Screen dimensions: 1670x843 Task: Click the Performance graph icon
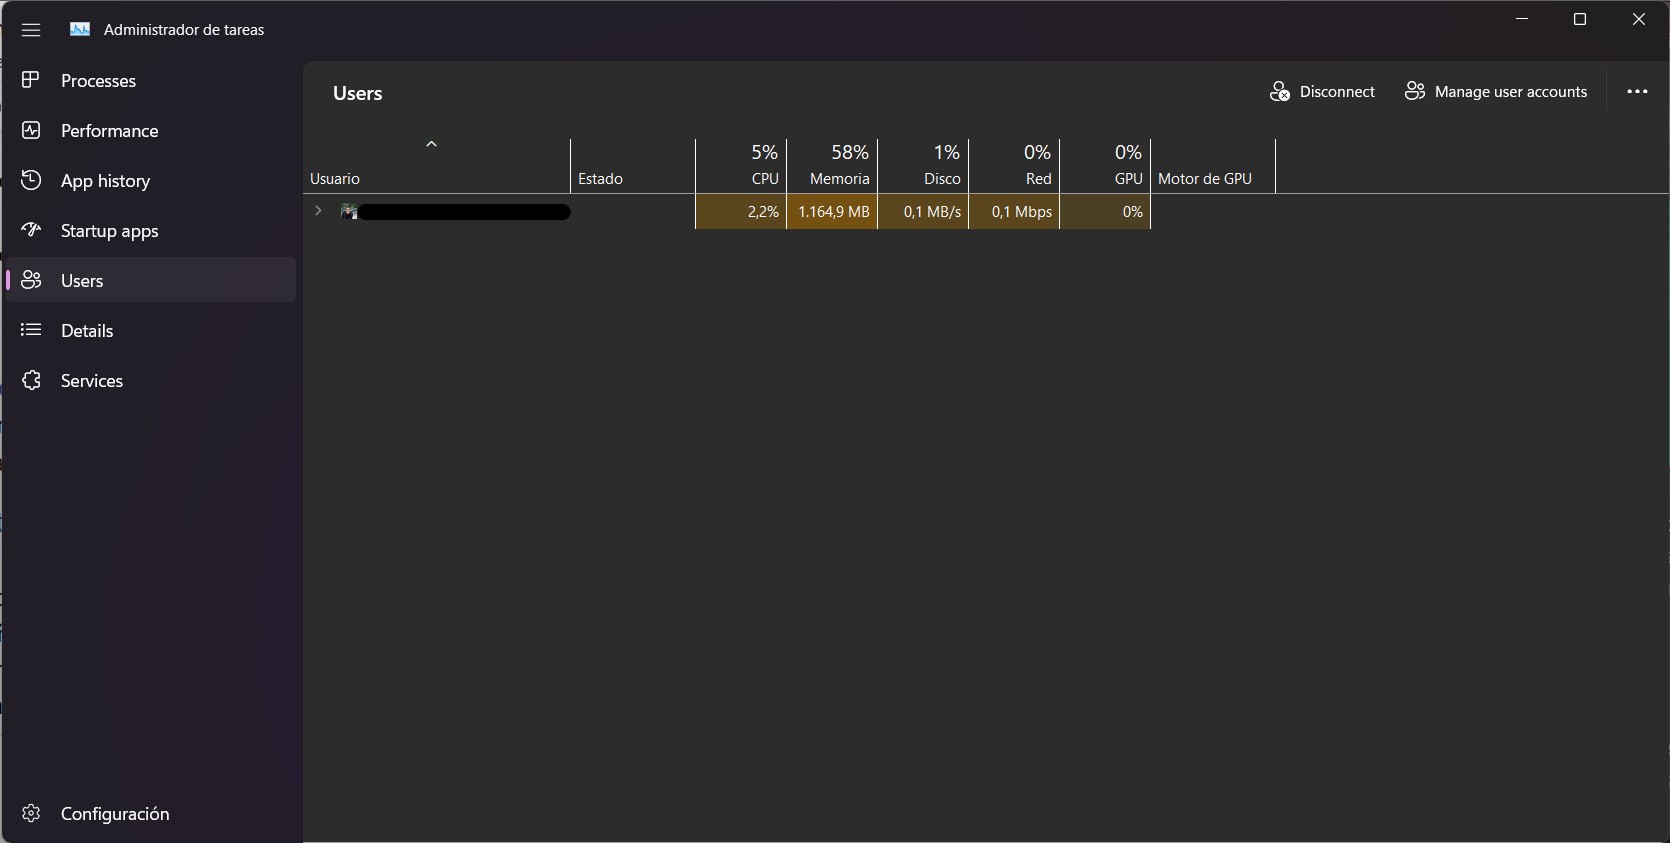[31, 130]
